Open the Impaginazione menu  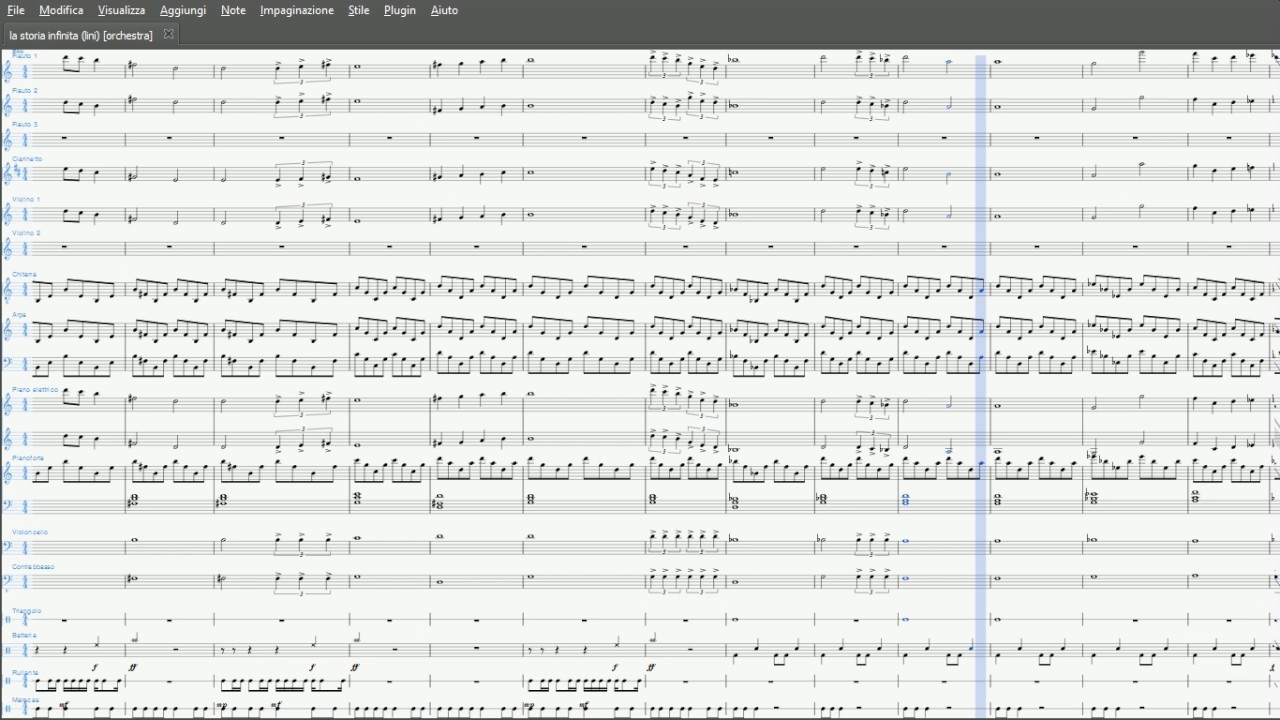pyautogui.click(x=297, y=10)
